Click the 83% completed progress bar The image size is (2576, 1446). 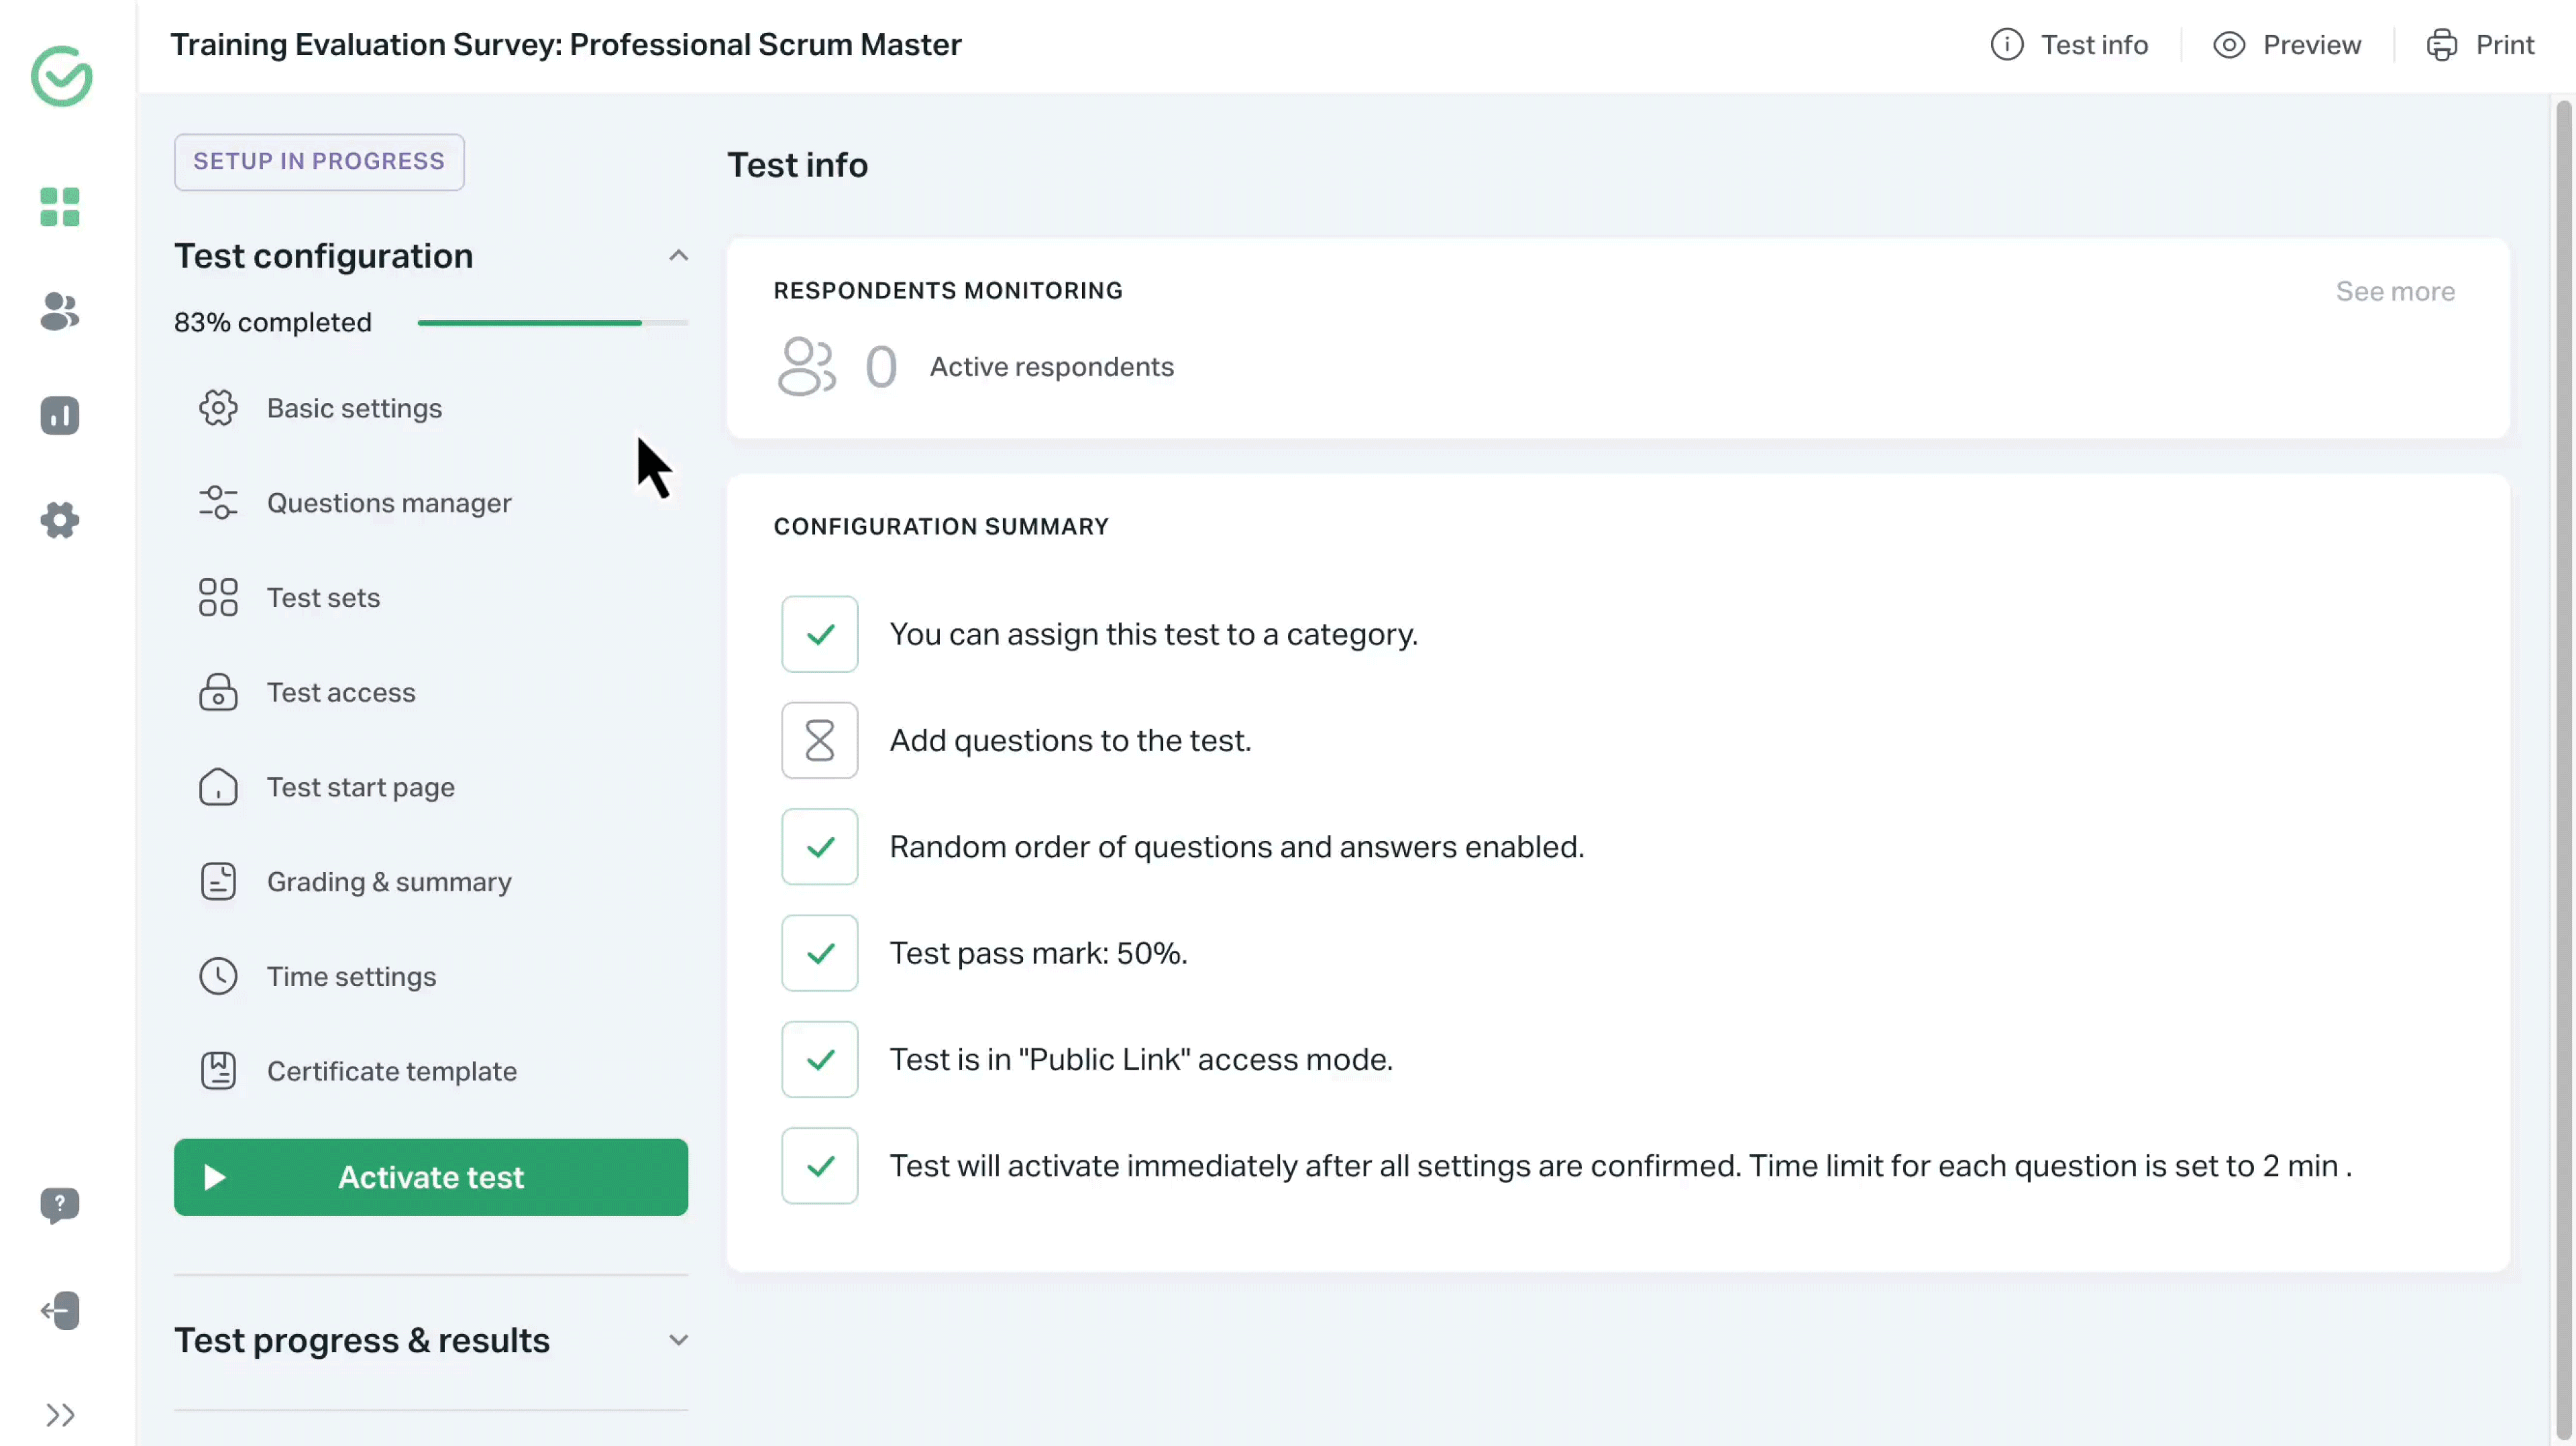552,323
